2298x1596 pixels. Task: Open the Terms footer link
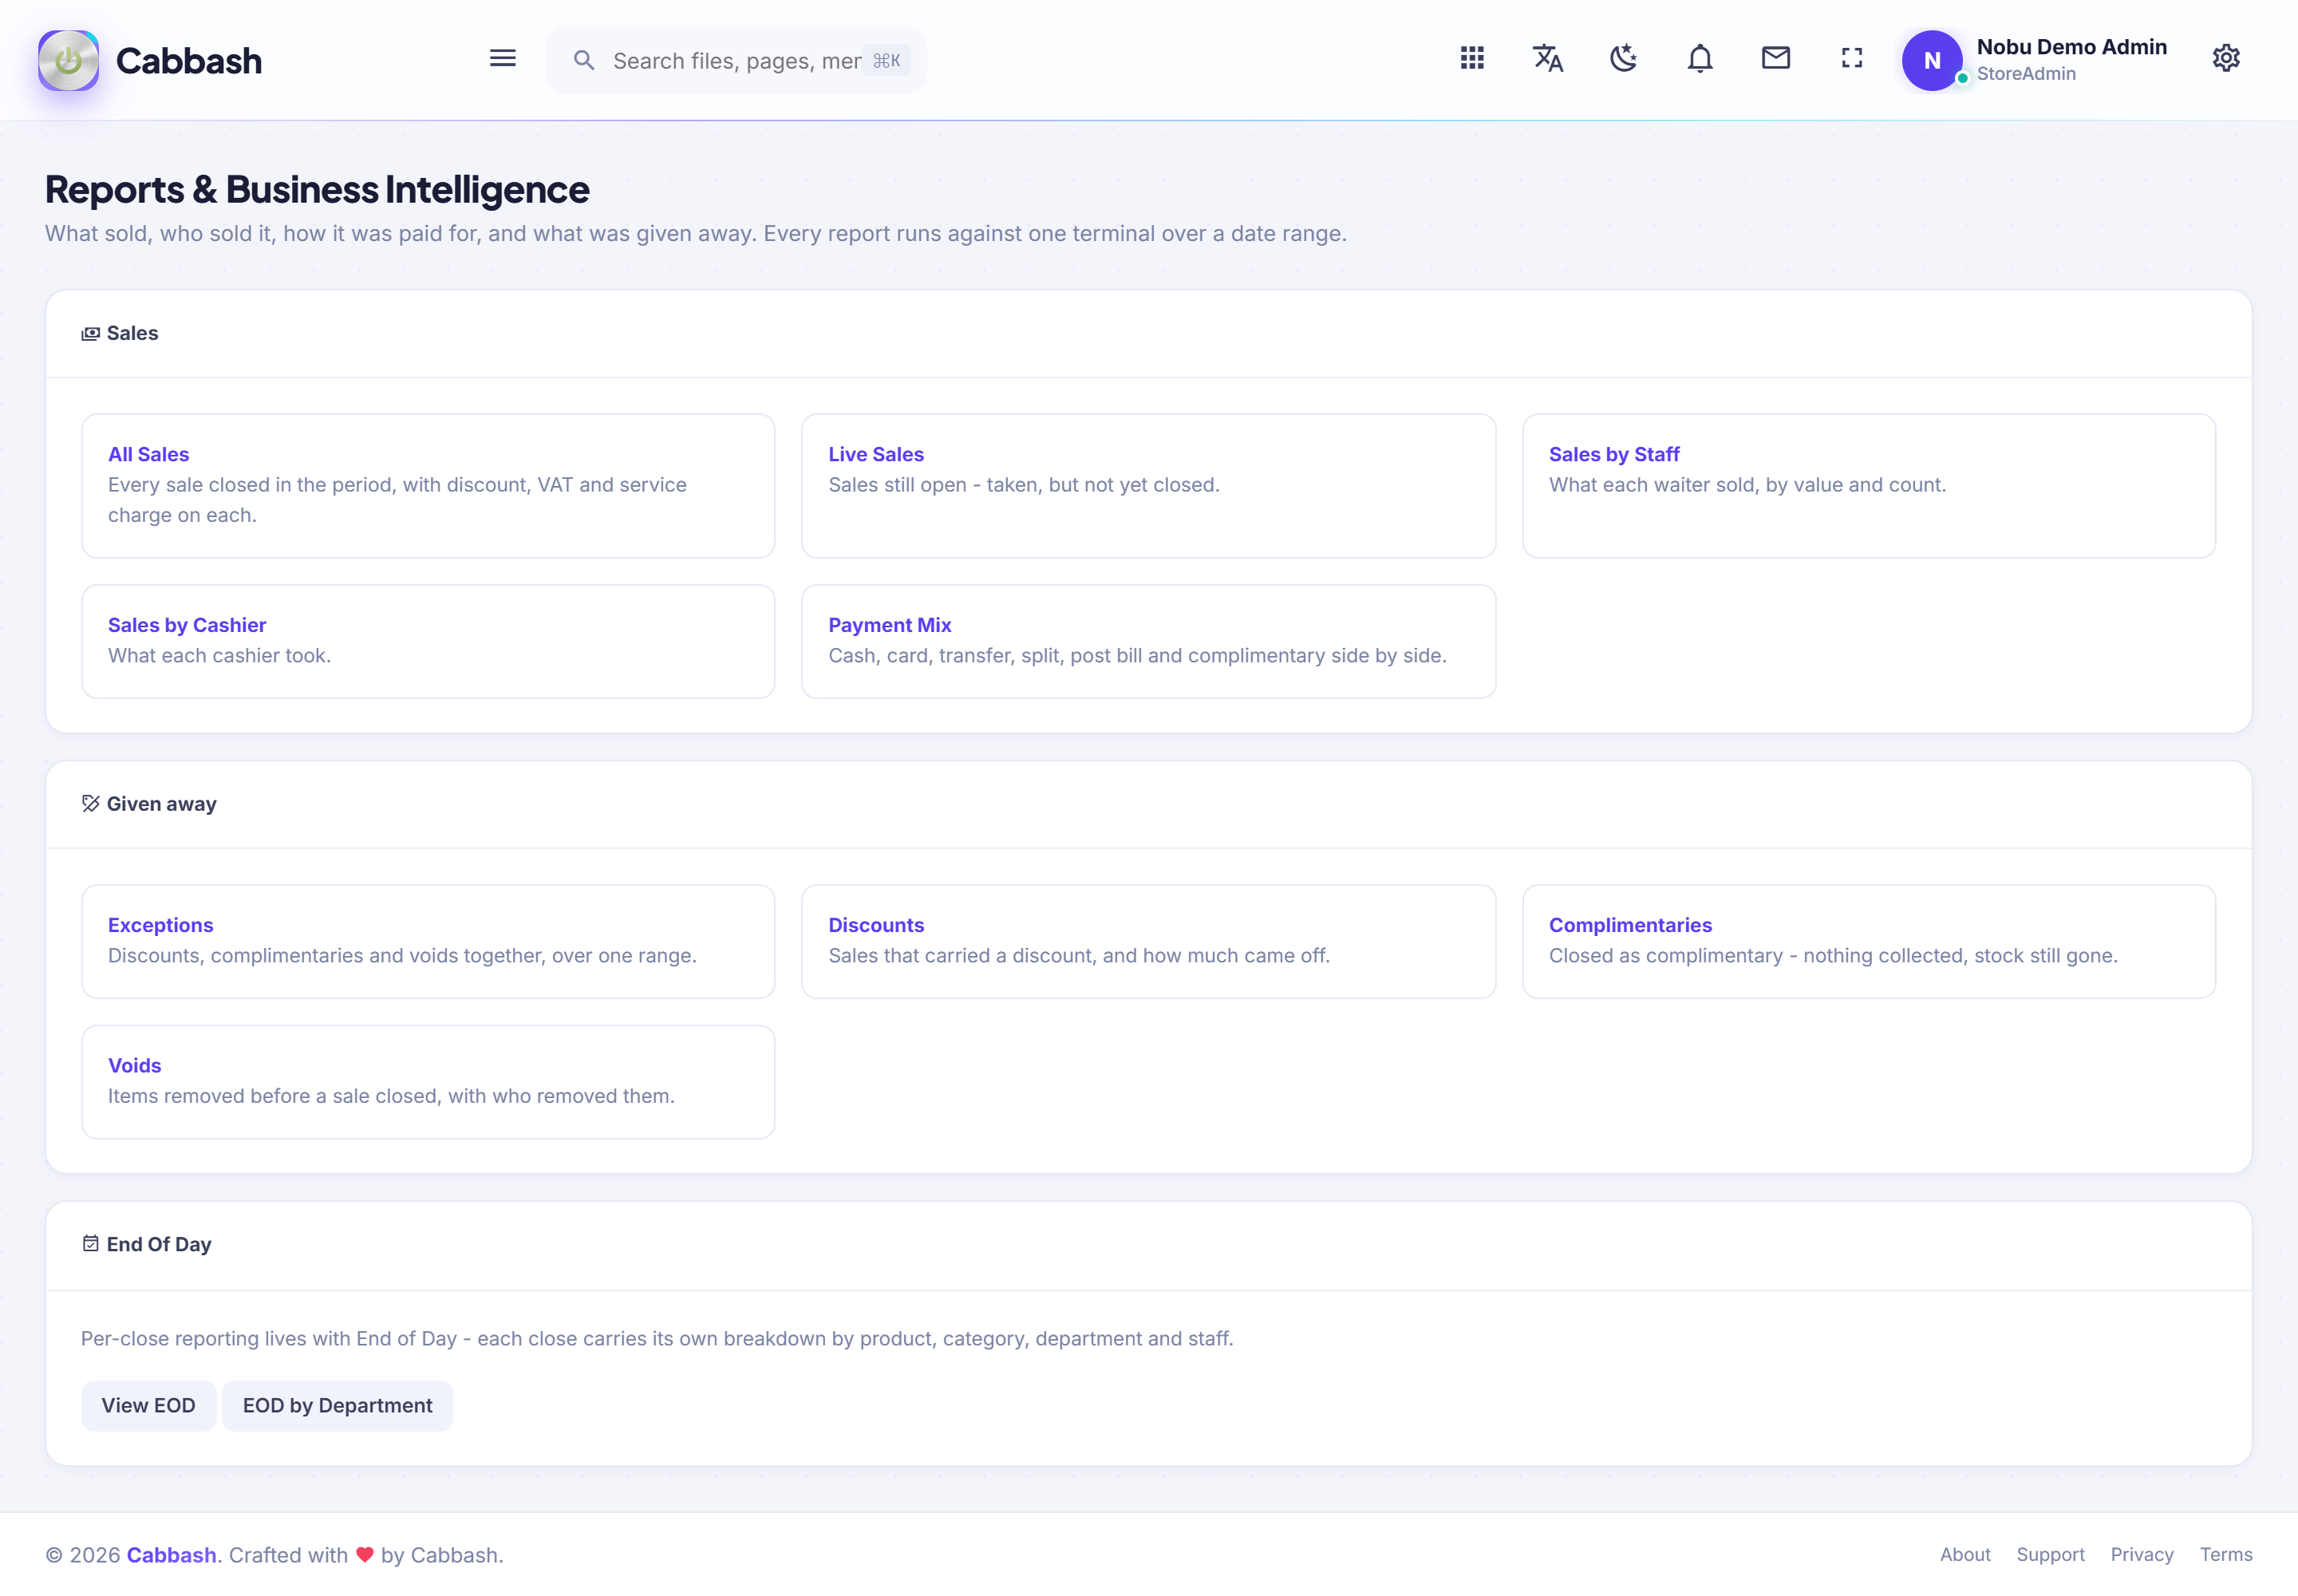click(2226, 1555)
